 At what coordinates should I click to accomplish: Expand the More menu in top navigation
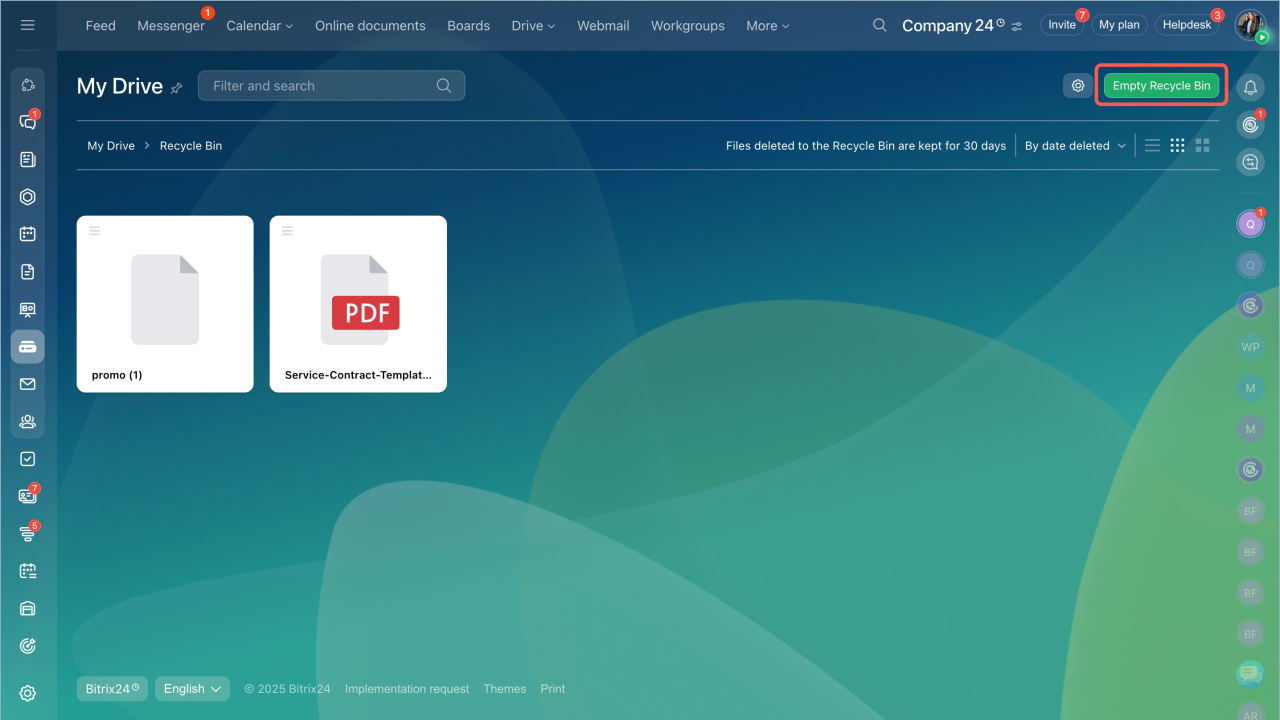[767, 26]
